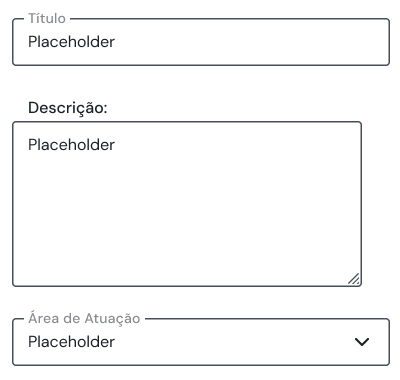Click the Descrição: label text
The image size is (400, 380).
68,108
